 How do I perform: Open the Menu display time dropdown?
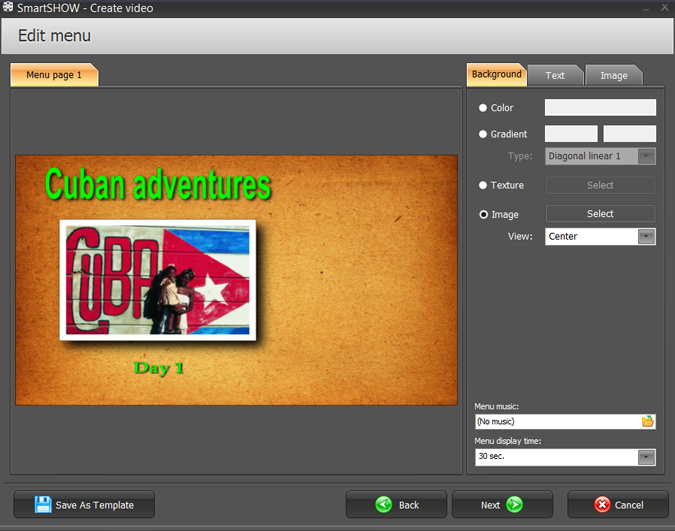[x=565, y=457]
